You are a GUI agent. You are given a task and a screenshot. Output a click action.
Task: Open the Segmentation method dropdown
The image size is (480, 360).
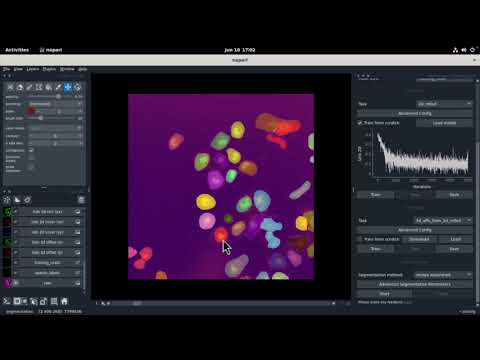(x=443, y=275)
